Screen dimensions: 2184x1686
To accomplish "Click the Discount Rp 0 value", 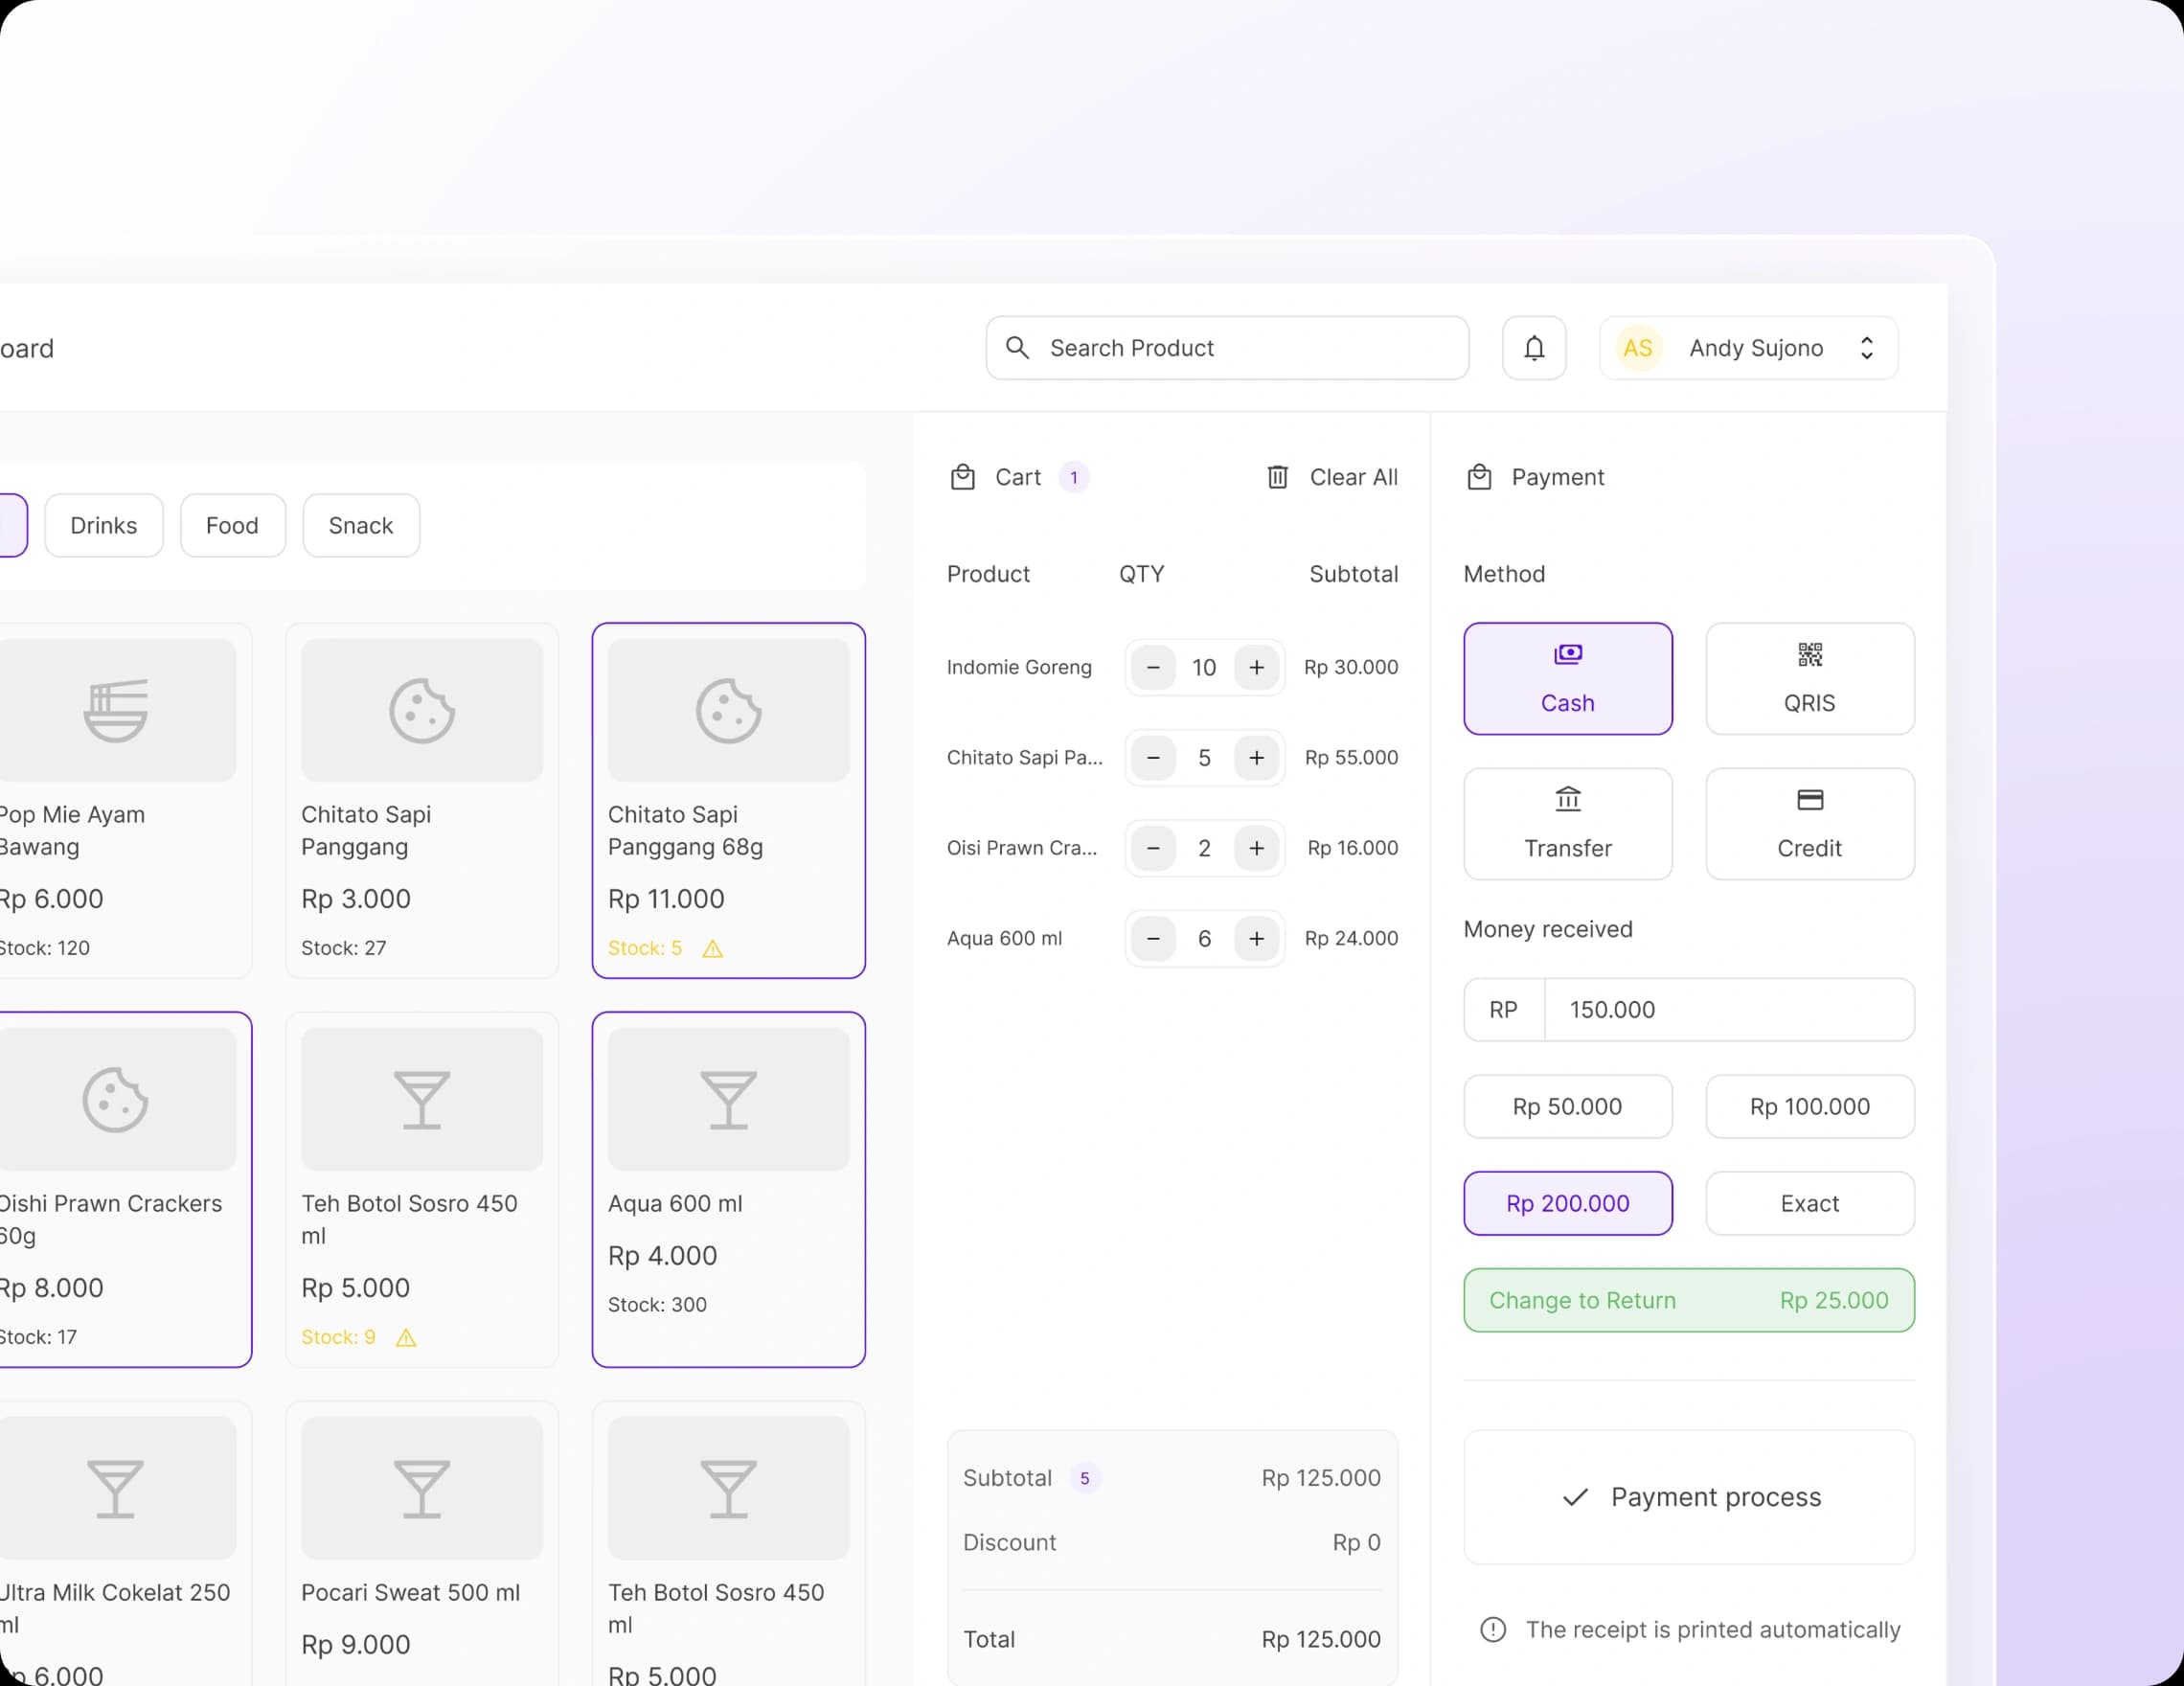I will 1356,1542.
